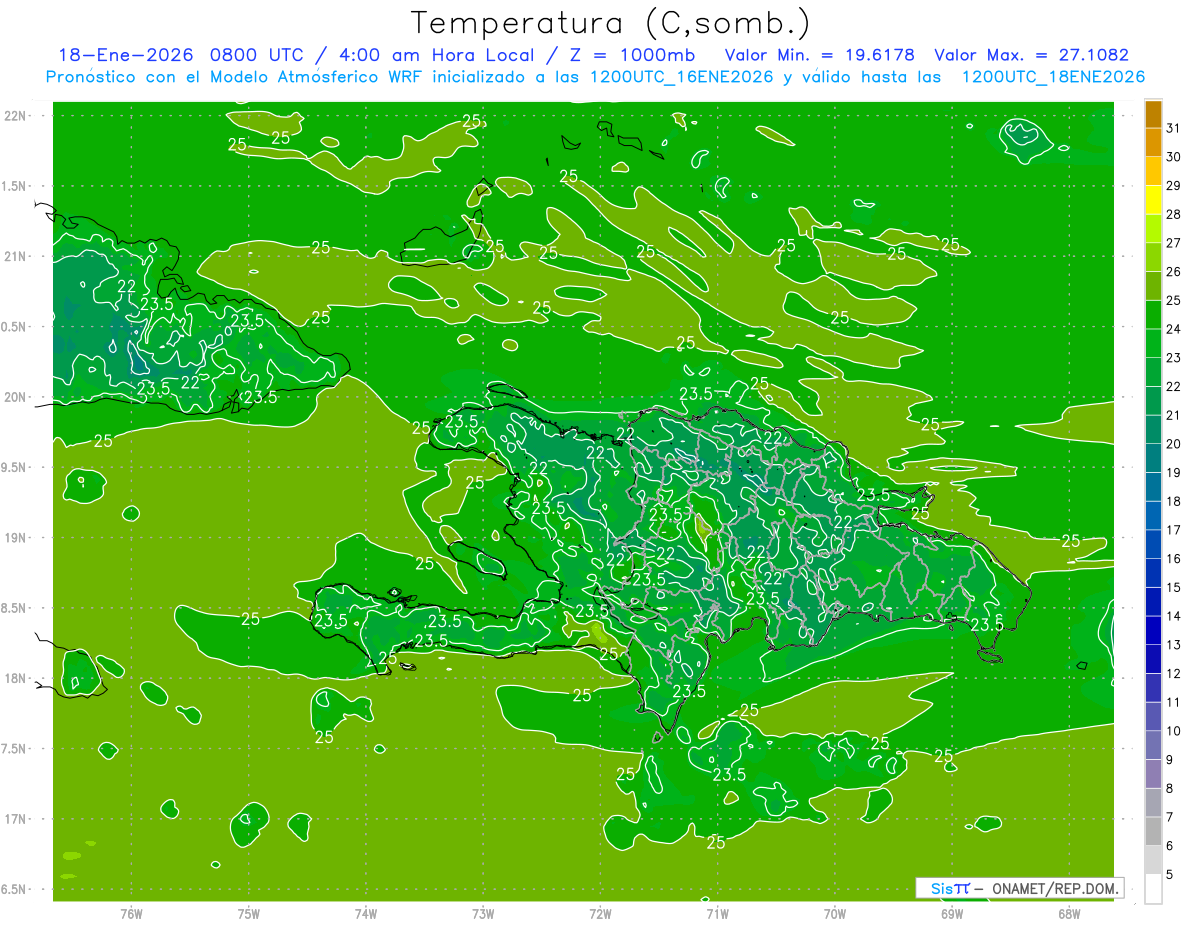The width and height of the screenshot is (1200, 927).
Task: Click the '76W' longitude axis label
Action: [x=131, y=913]
